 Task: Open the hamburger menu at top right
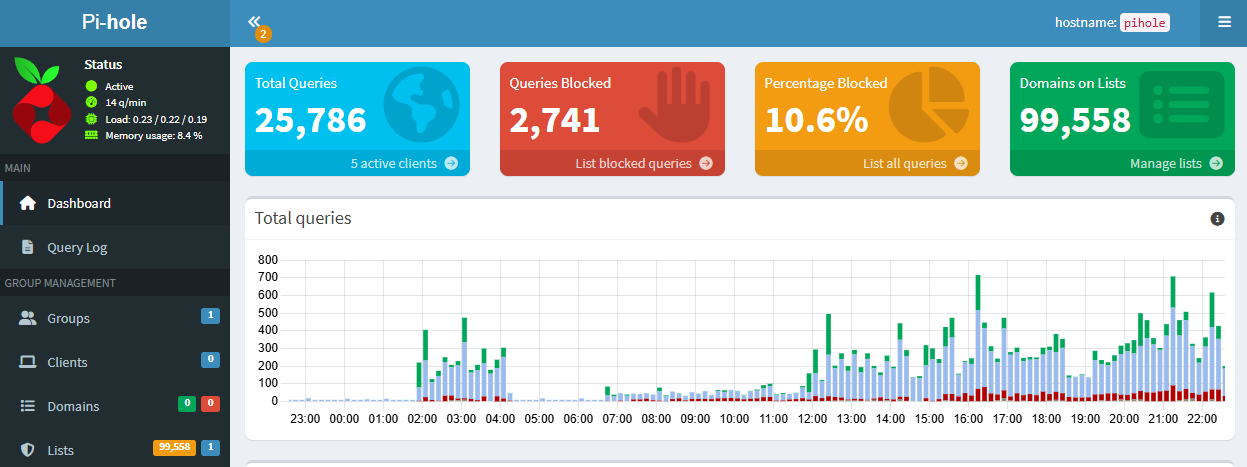1224,22
